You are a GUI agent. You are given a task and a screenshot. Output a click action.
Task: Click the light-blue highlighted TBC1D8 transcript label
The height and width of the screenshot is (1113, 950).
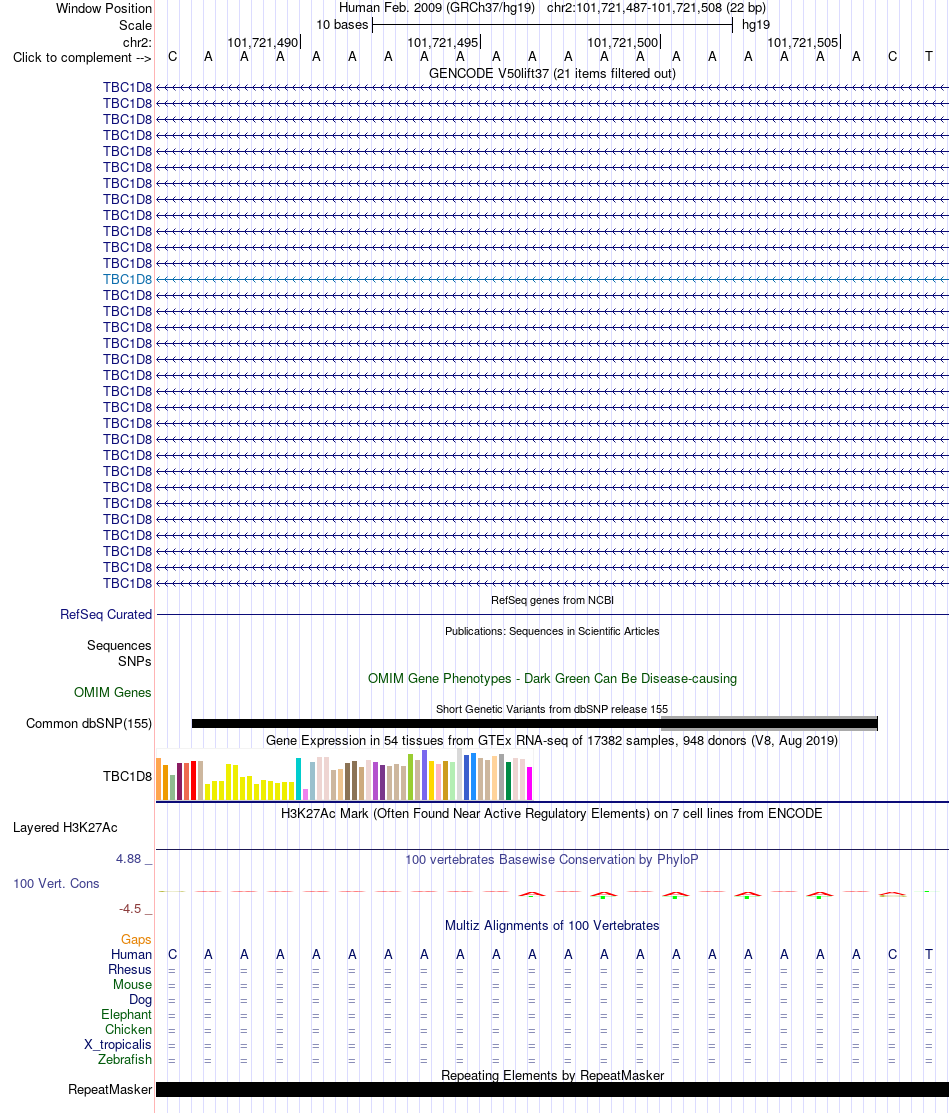127,279
